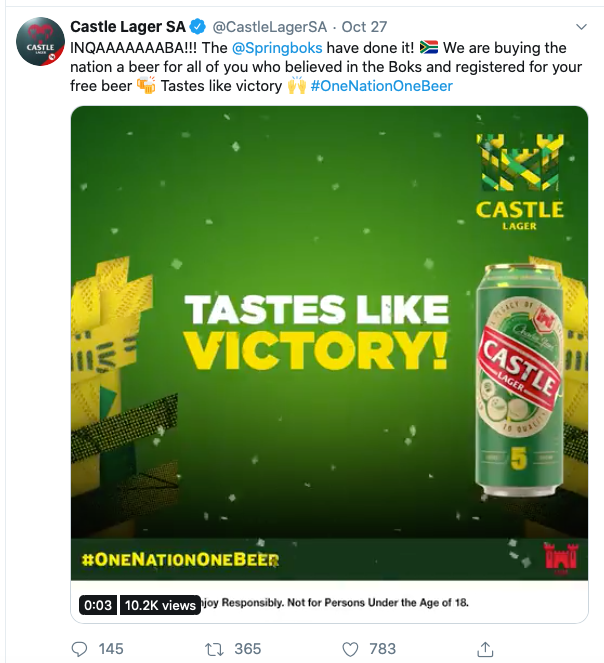The image size is (604, 663).
Task: Click the 0:03 video duration badge
Action: click(x=99, y=605)
